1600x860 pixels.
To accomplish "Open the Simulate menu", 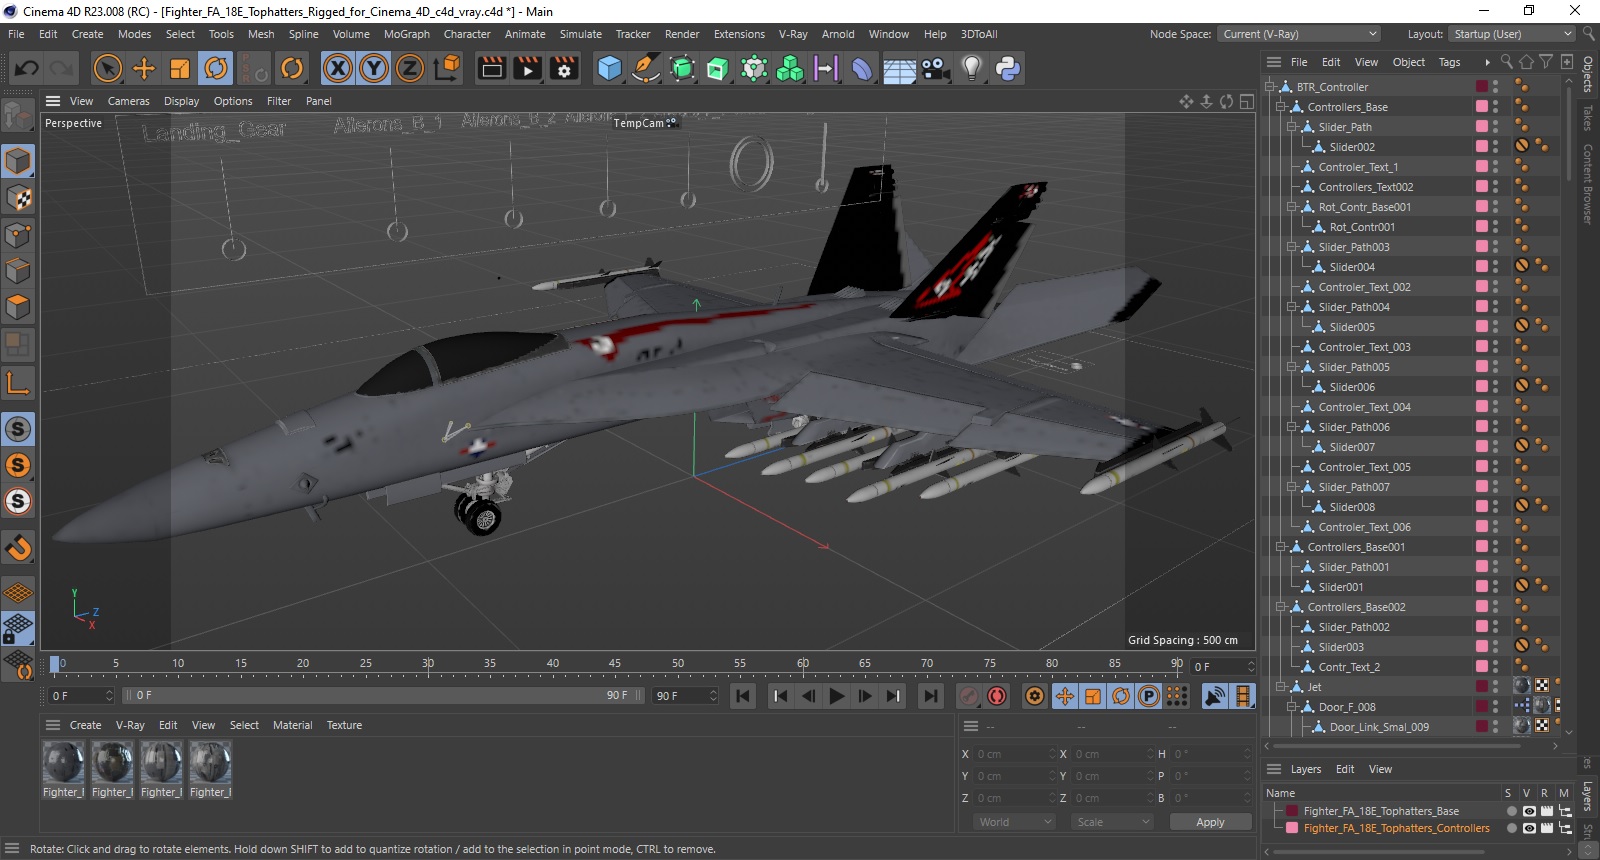I will [x=581, y=34].
